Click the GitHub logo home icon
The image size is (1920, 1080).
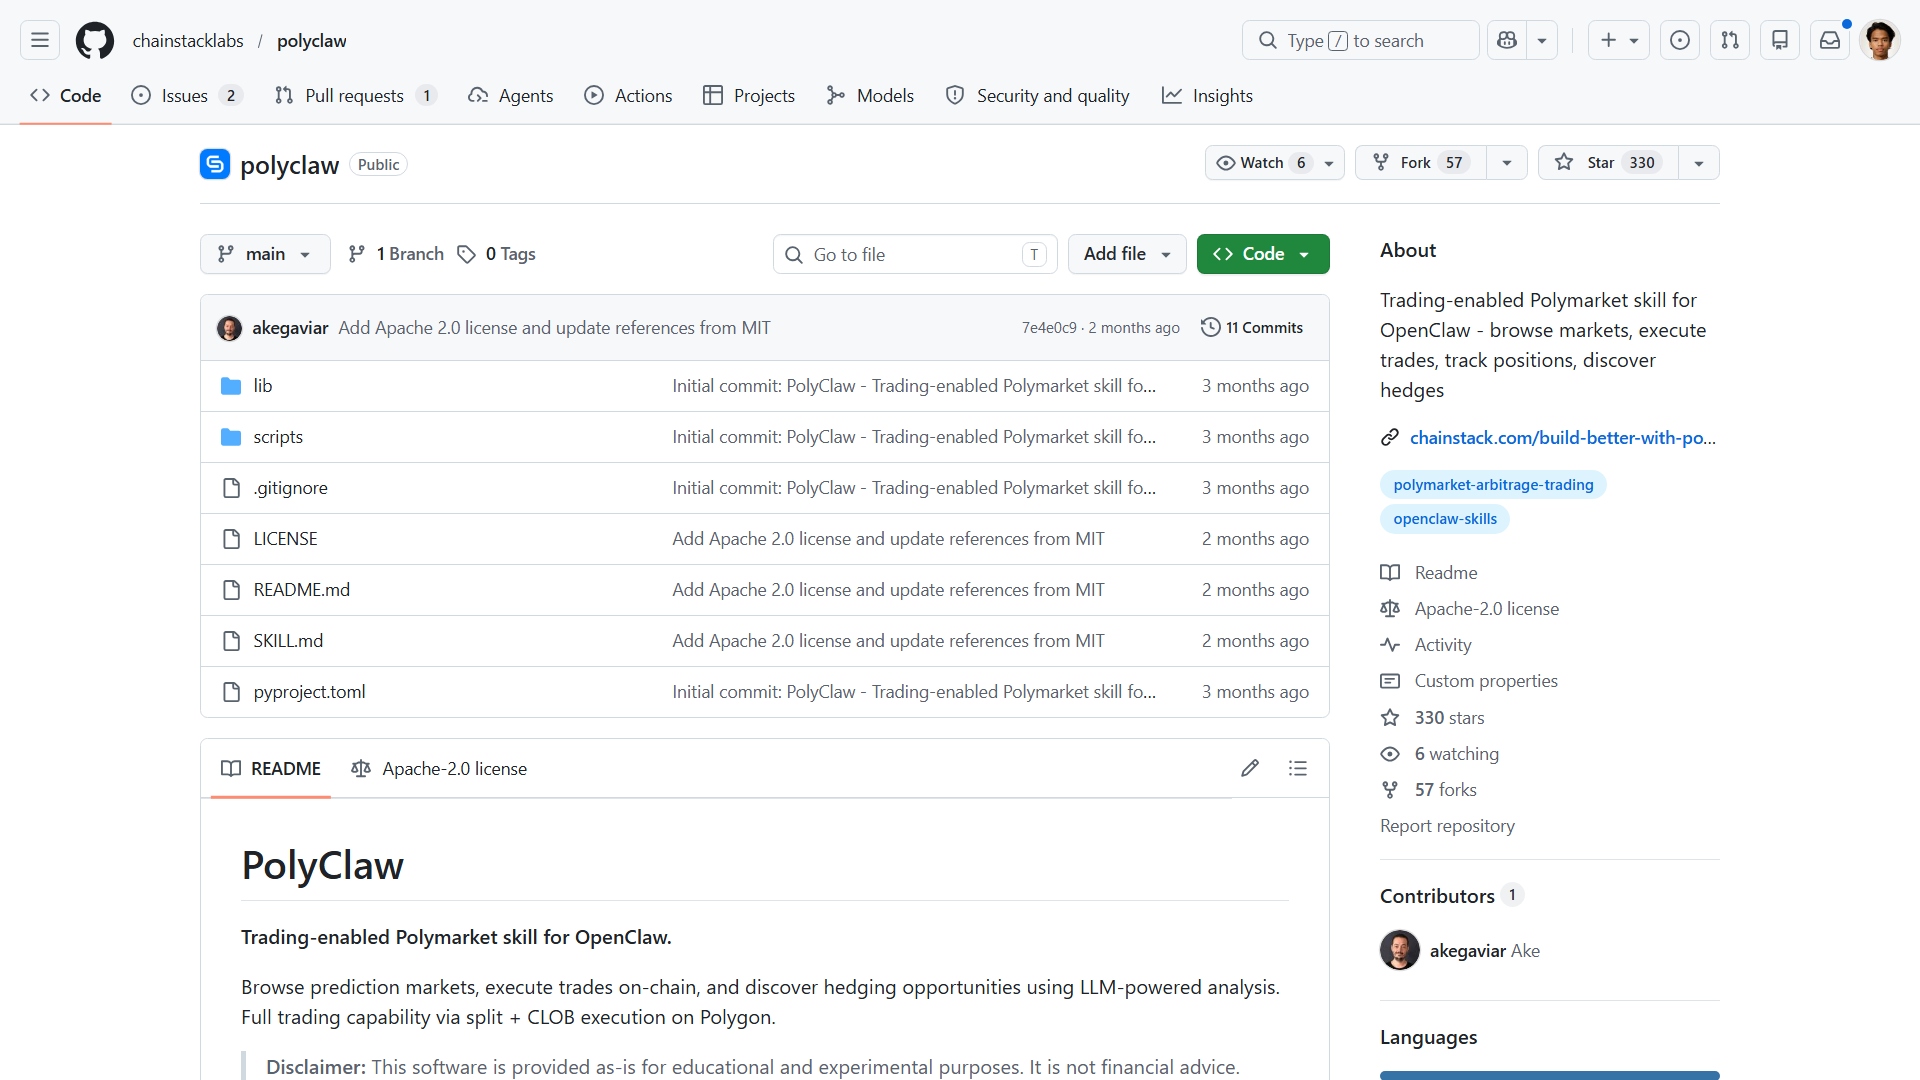point(95,40)
